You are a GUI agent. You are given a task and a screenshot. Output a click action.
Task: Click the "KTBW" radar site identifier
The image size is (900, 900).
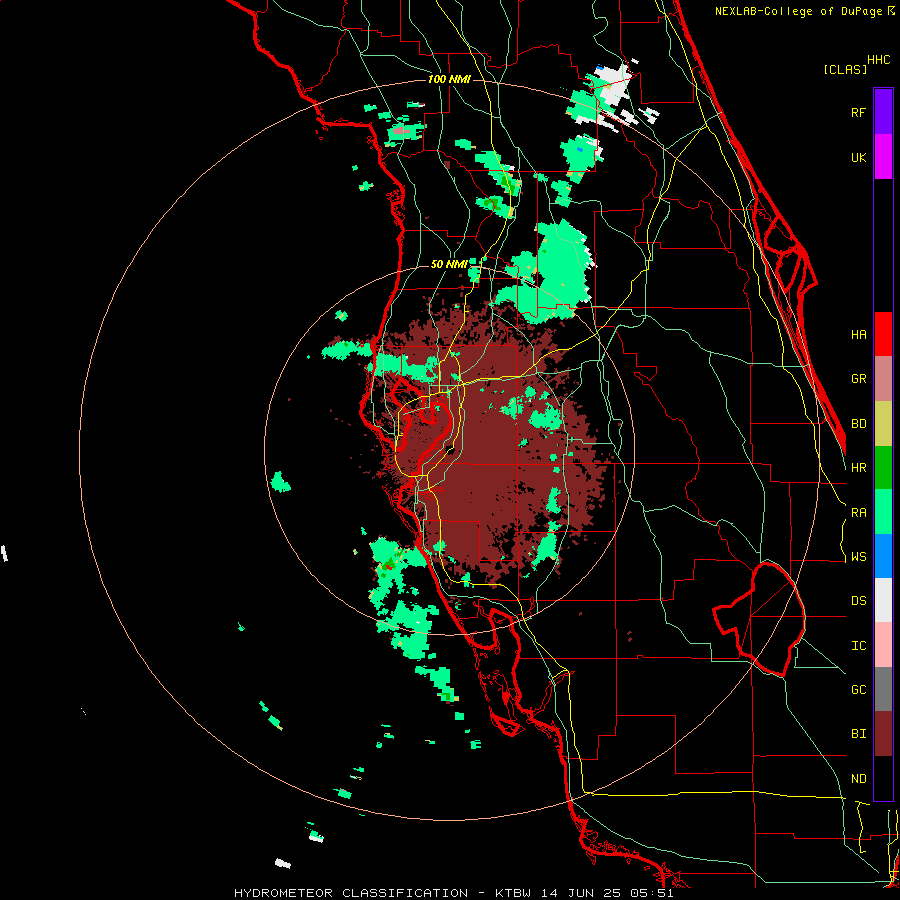(515, 893)
